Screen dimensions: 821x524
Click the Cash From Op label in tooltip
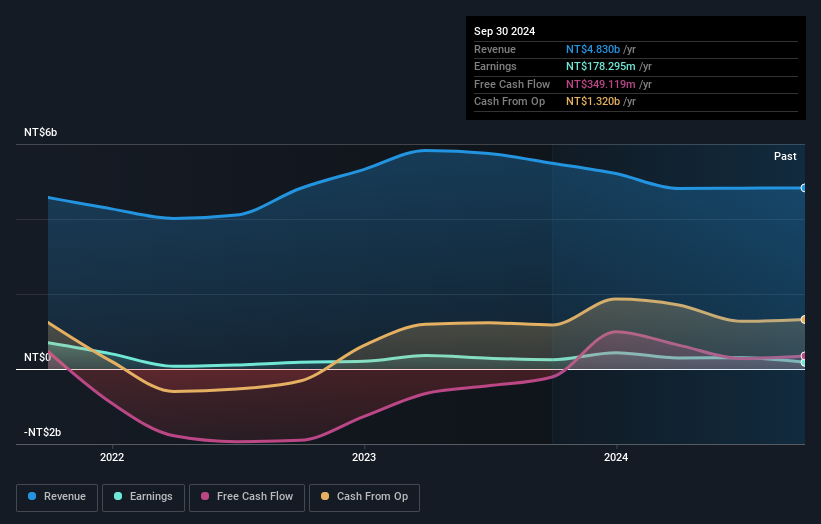[x=509, y=102]
